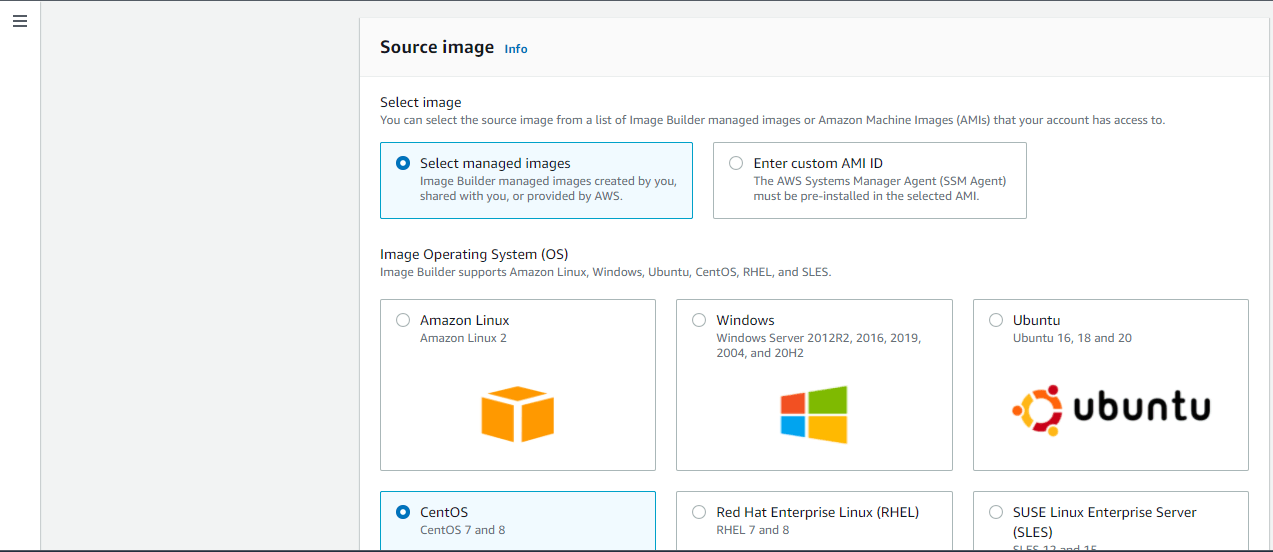Viewport: 1273px width, 552px height.
Task: Click the managed images description text
Action: (x=549, y=189)
